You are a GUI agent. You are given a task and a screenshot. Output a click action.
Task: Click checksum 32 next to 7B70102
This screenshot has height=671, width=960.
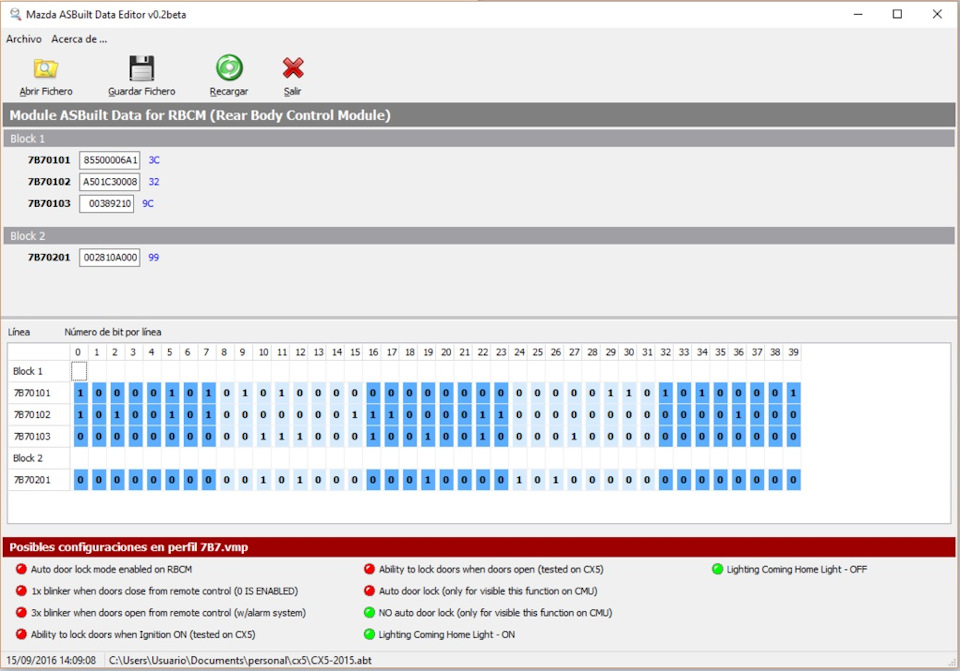pos(154,182)
